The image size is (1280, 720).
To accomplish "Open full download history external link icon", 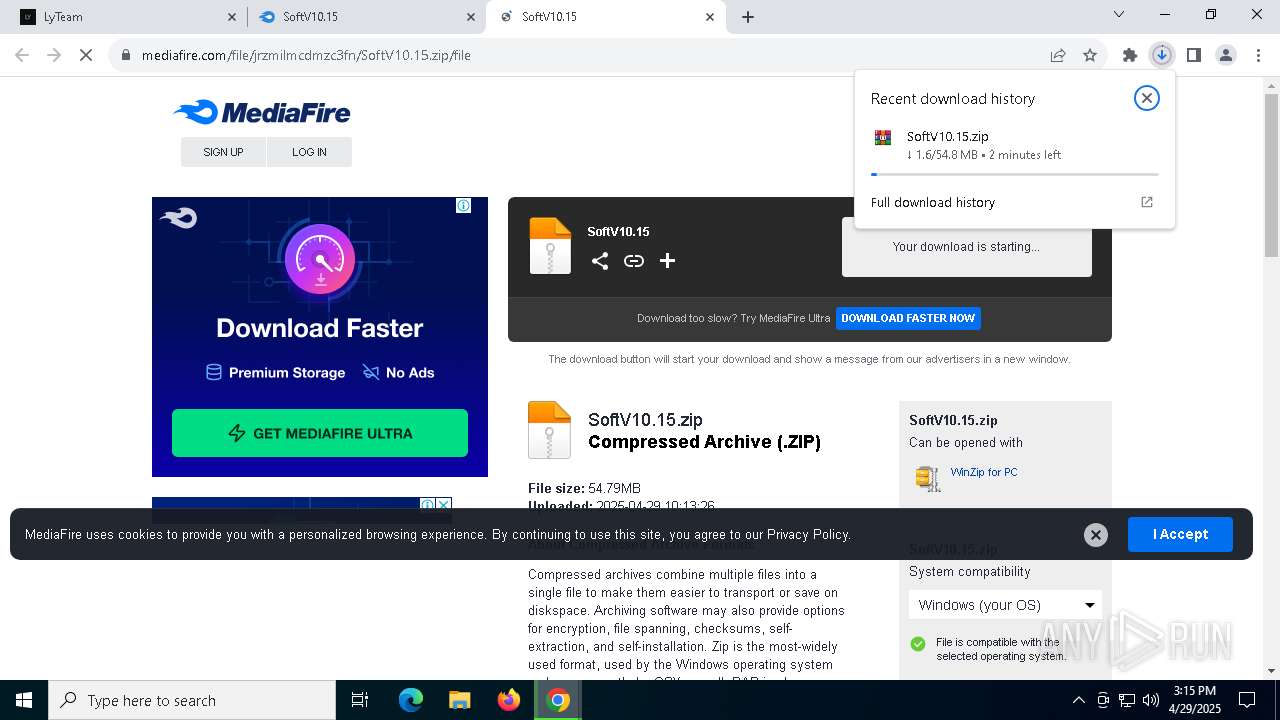I will point(1147,202).
